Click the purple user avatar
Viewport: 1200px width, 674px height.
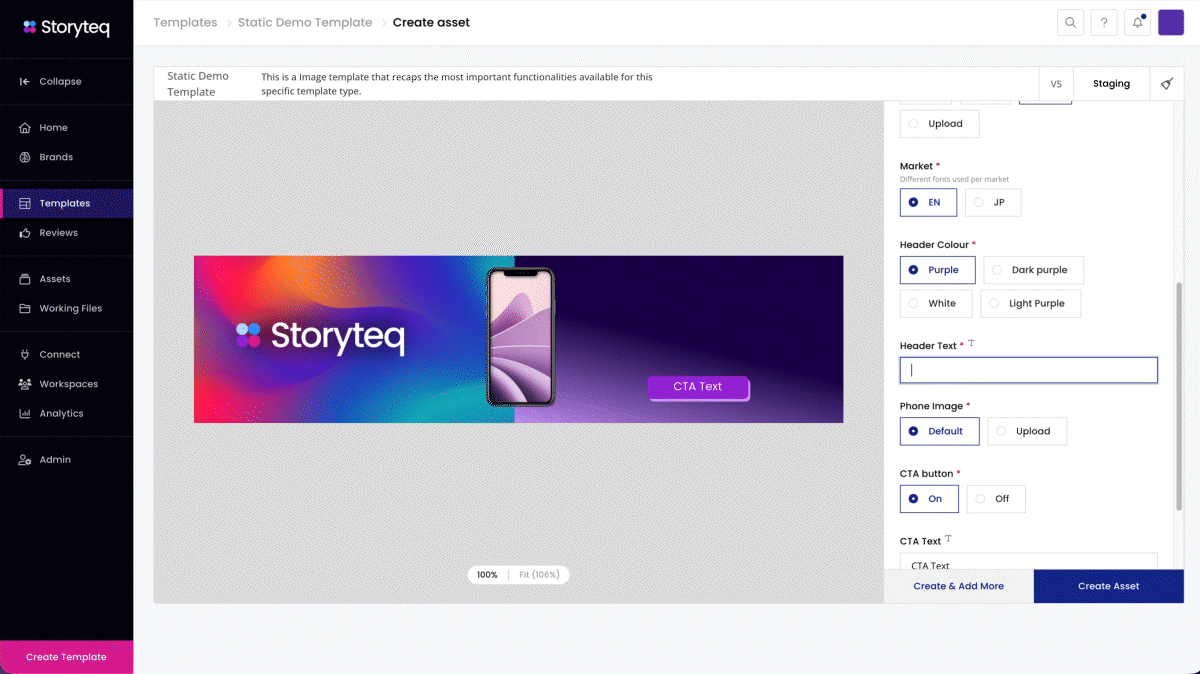click(x=1171, y=23)
